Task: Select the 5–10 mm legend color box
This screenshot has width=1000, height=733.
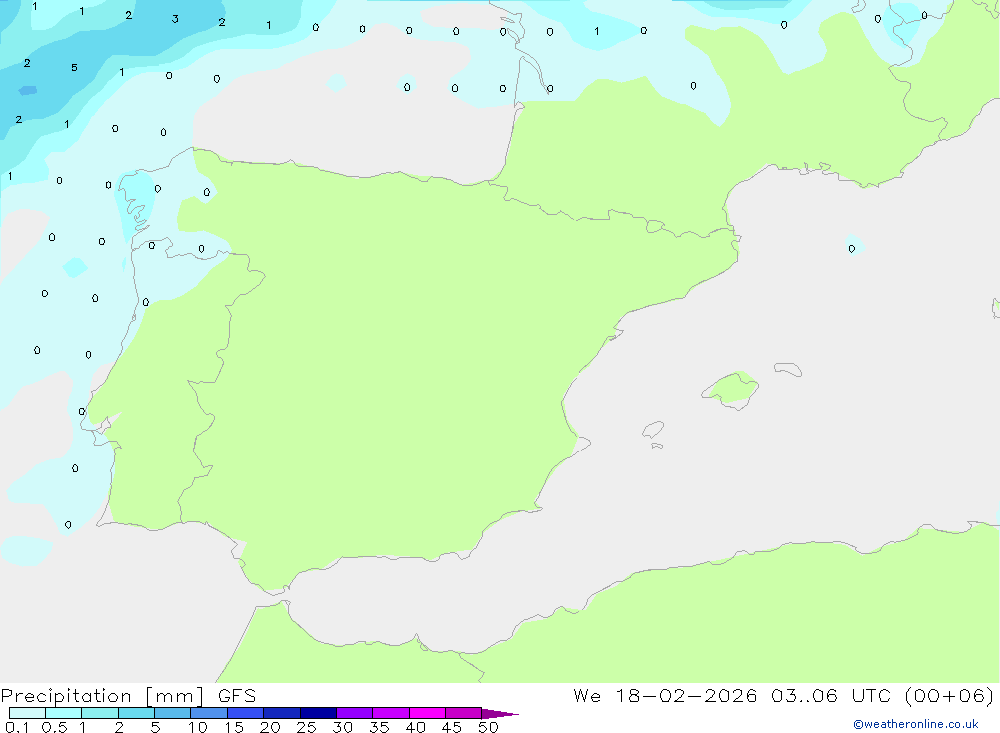Action: [173, 713]
